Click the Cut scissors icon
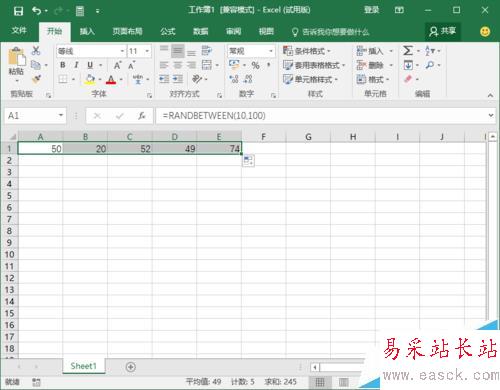 coord(36,51)
